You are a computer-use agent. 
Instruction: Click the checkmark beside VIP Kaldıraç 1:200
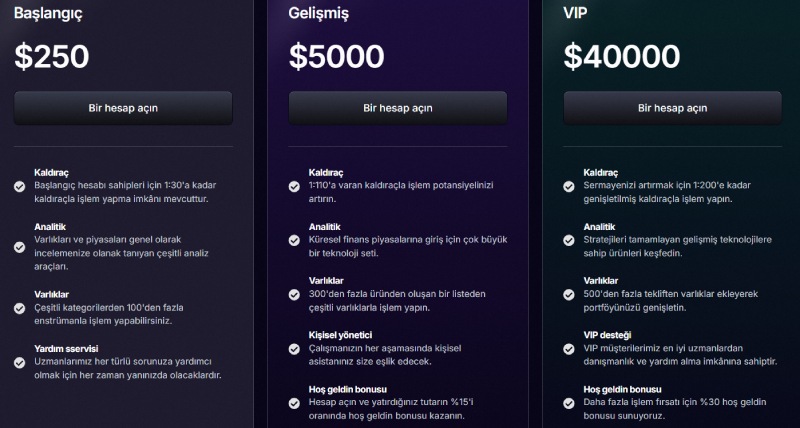569,186
